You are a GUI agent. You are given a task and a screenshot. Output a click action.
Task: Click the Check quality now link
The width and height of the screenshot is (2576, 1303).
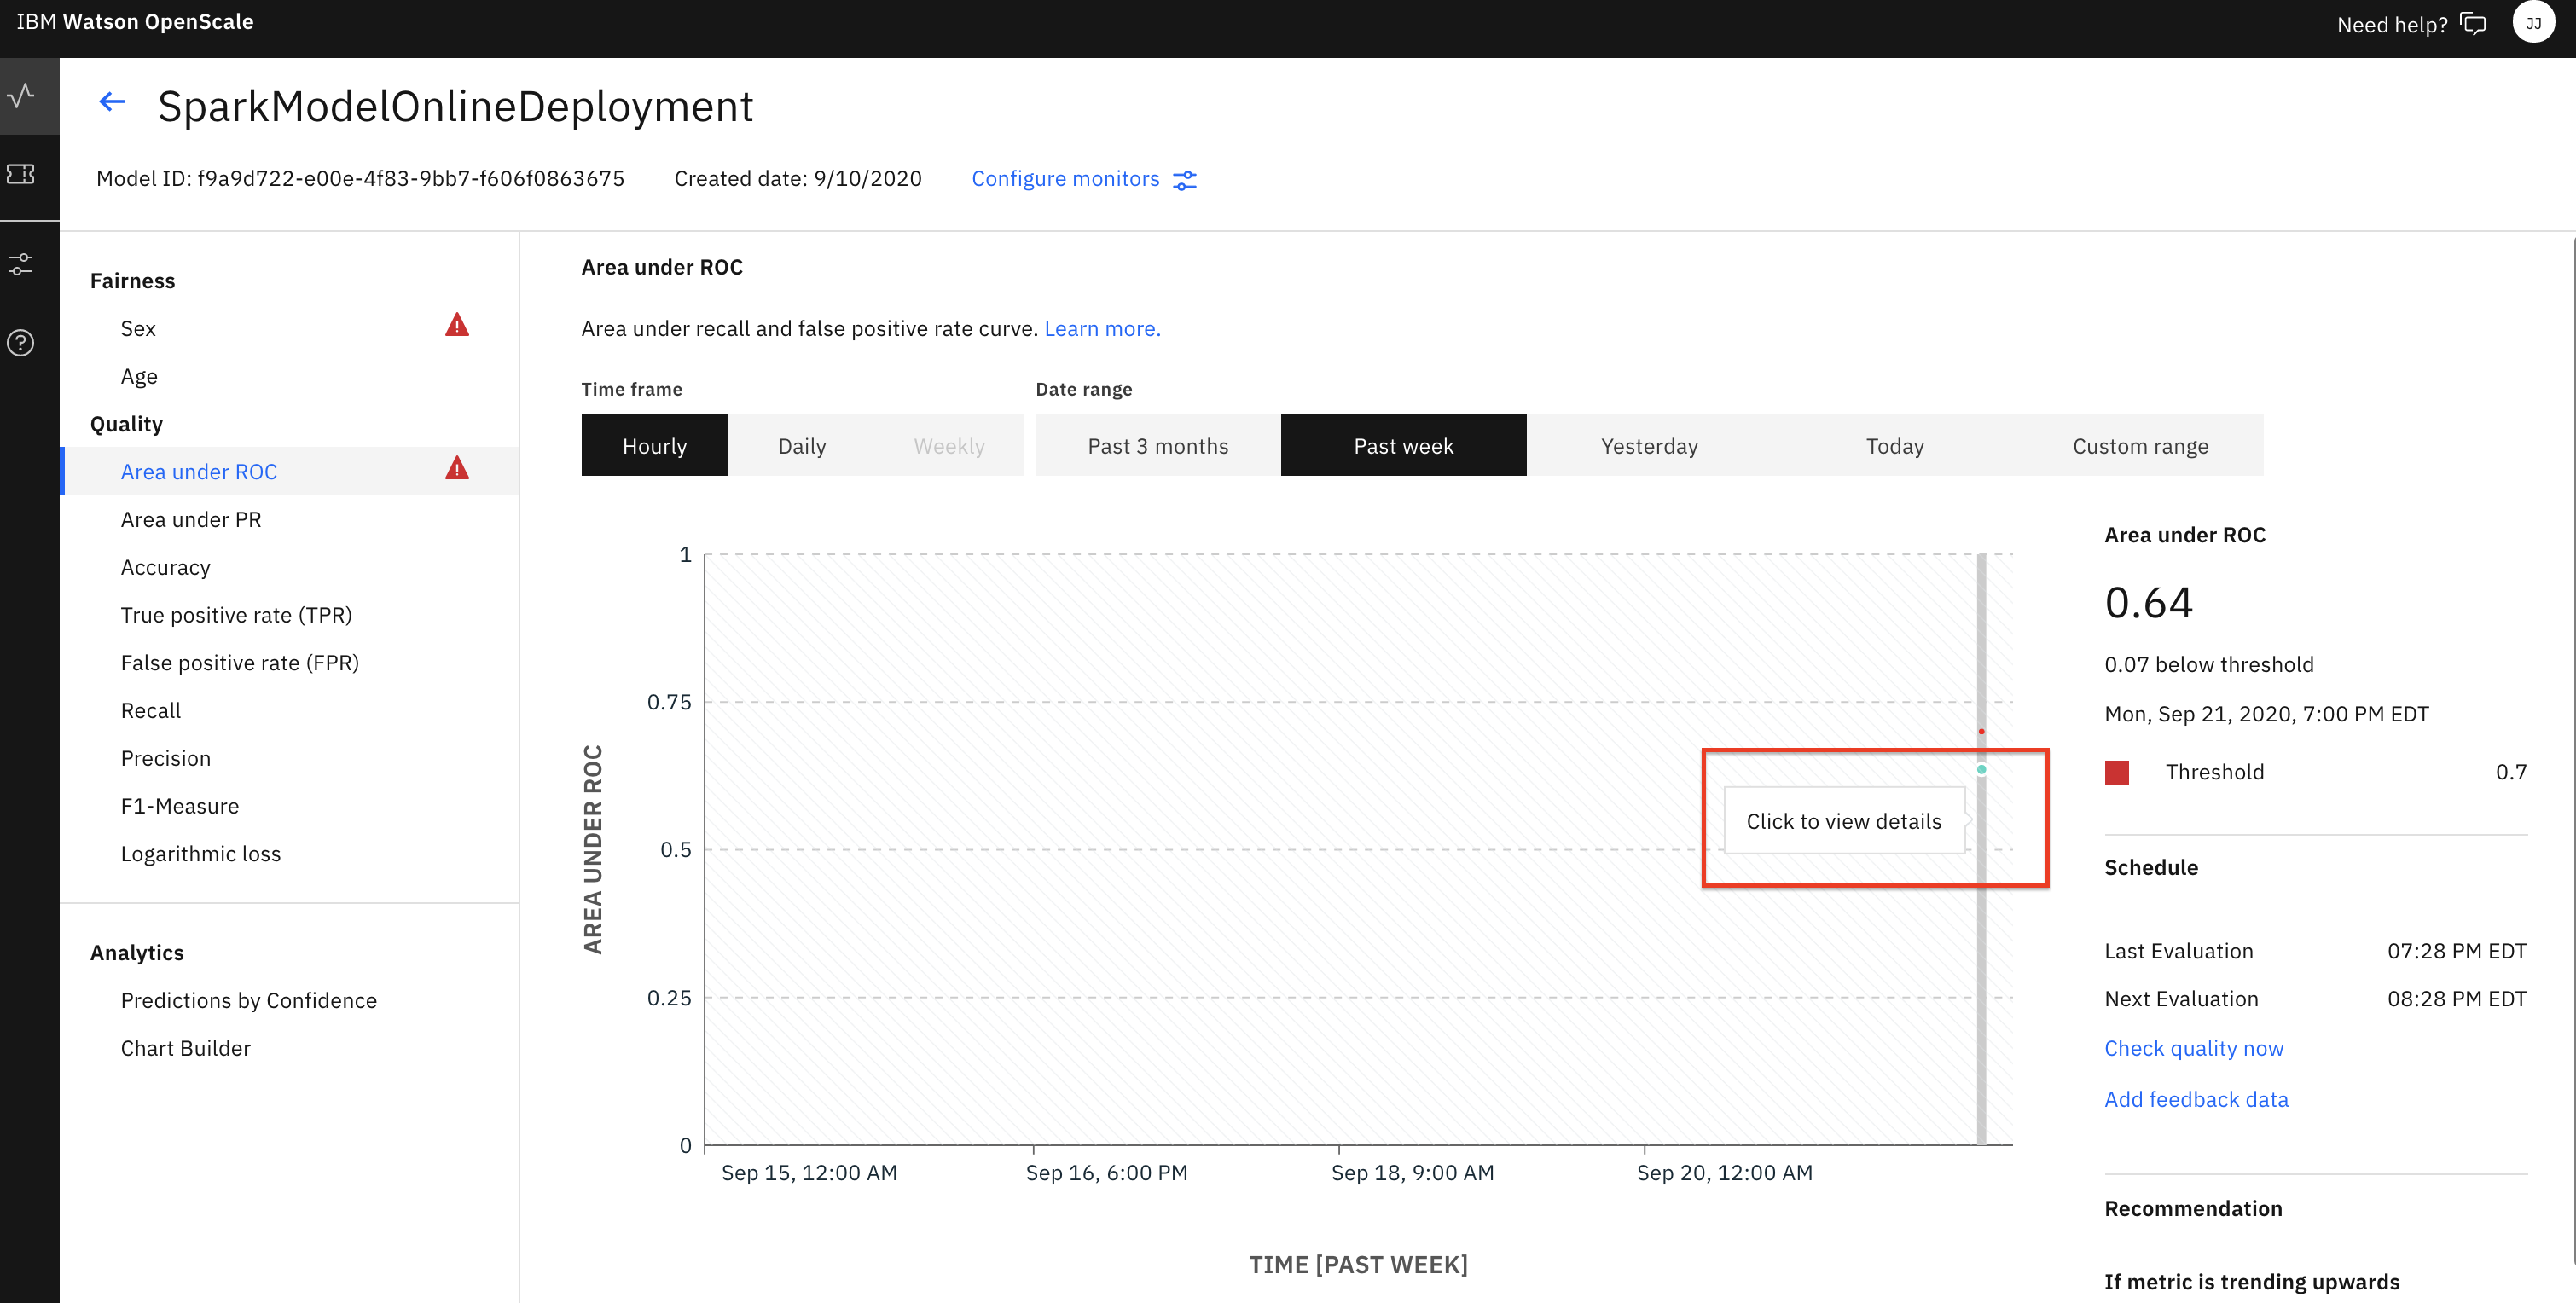[x=2193, y=1048]
